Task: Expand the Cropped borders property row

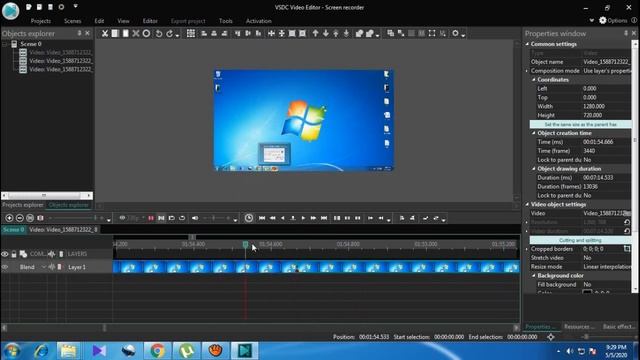Action: pos(527,249)
